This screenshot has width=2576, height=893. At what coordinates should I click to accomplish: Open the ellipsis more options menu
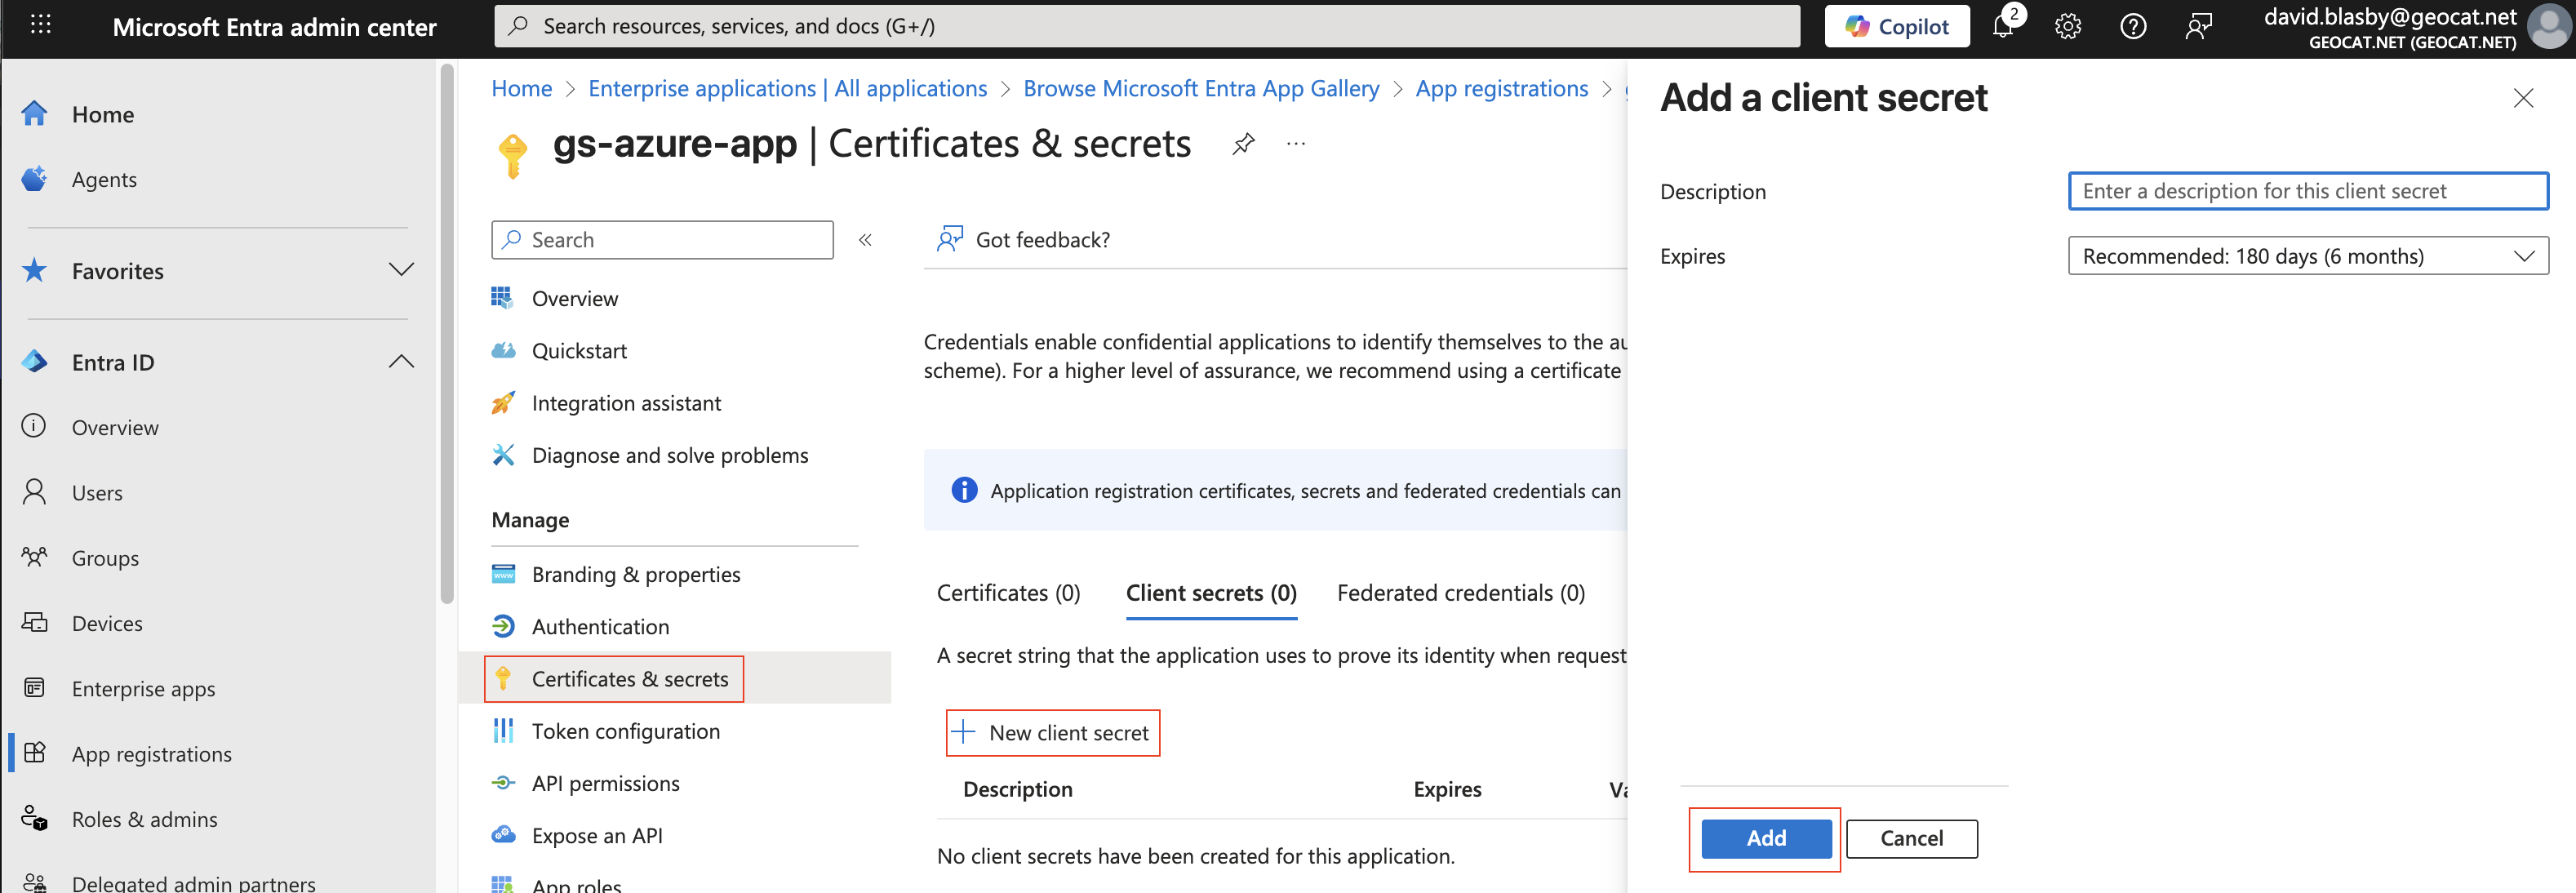[x=1296, y=144]
